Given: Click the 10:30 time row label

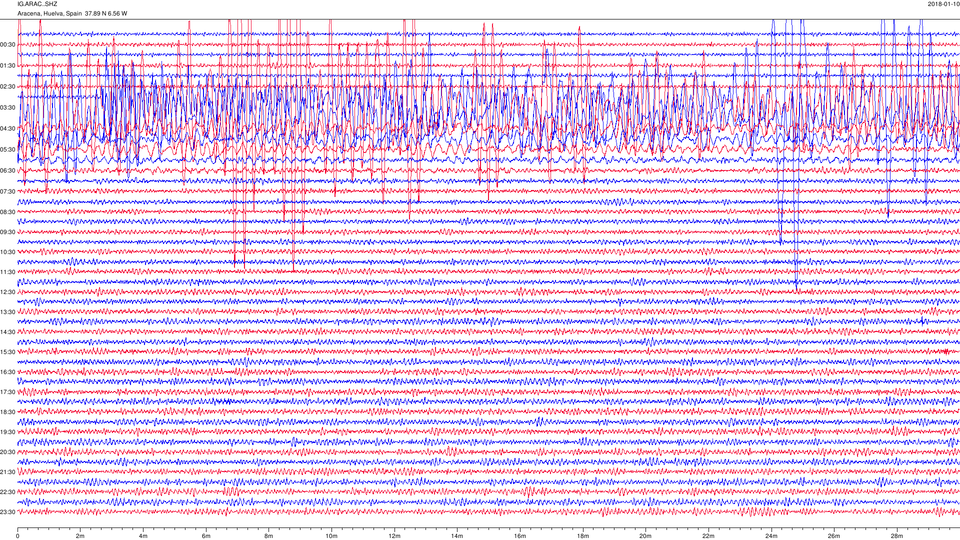Looking at the screenshot, I should (x=7, y=252).
